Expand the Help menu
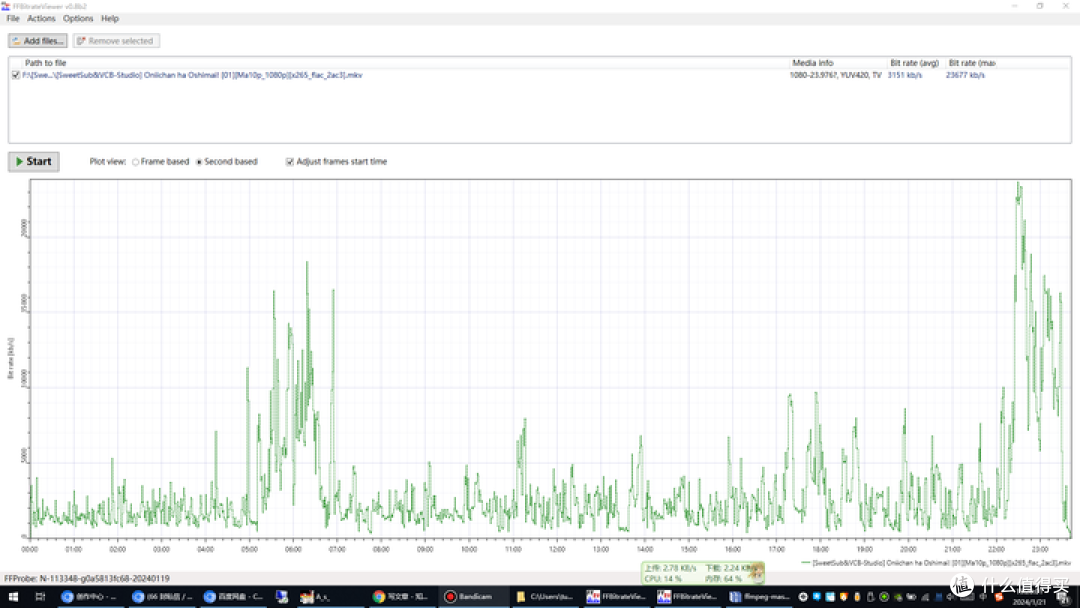This screenshot has width=1080, height=608. pos(110,18)
